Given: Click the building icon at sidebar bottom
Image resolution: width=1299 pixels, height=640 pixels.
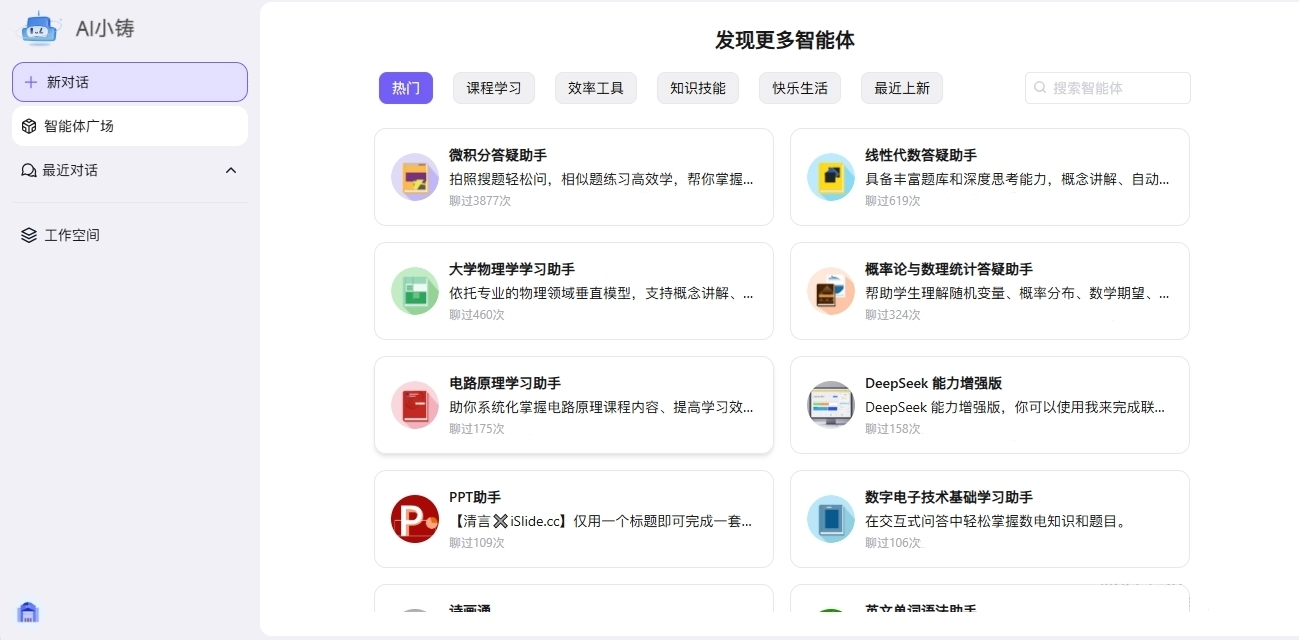Looking at the screenshot, I should coord(28,612).
